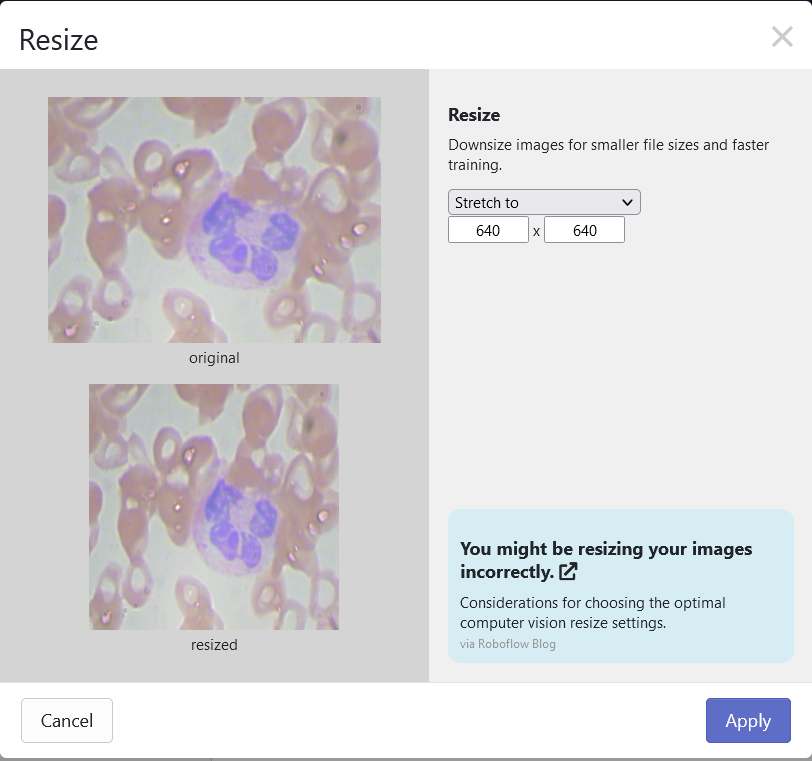
Task: Click the 'via Roboflow Blog' attribution text
Action: 507,644
